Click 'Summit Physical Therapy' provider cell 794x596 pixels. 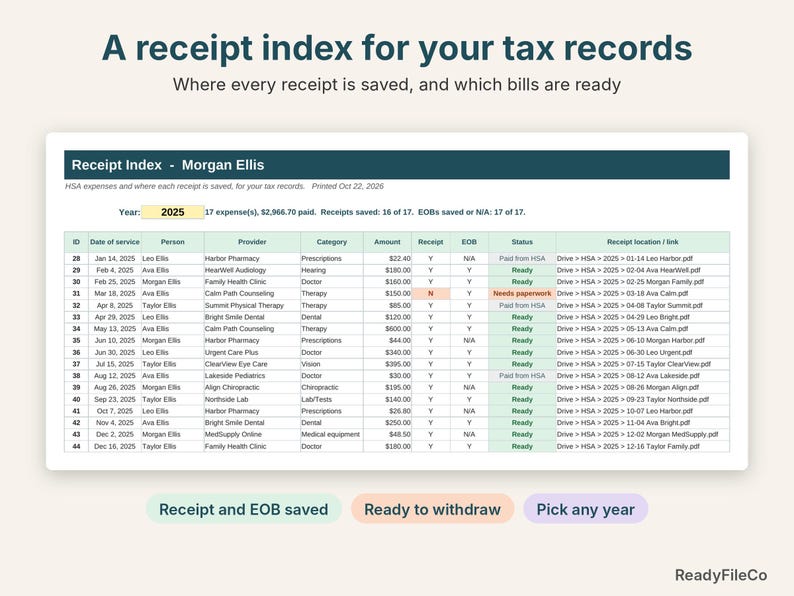pos(252,306)
